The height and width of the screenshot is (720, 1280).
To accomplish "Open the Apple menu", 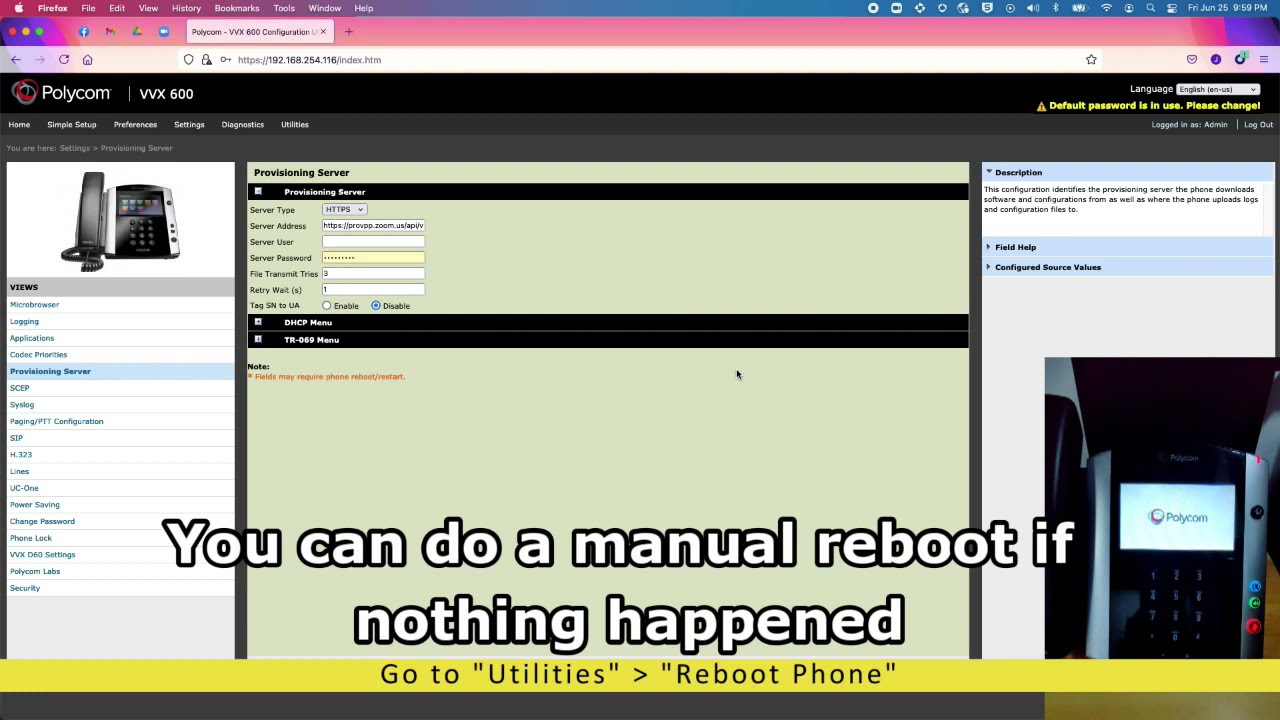I will coord(19,8).
